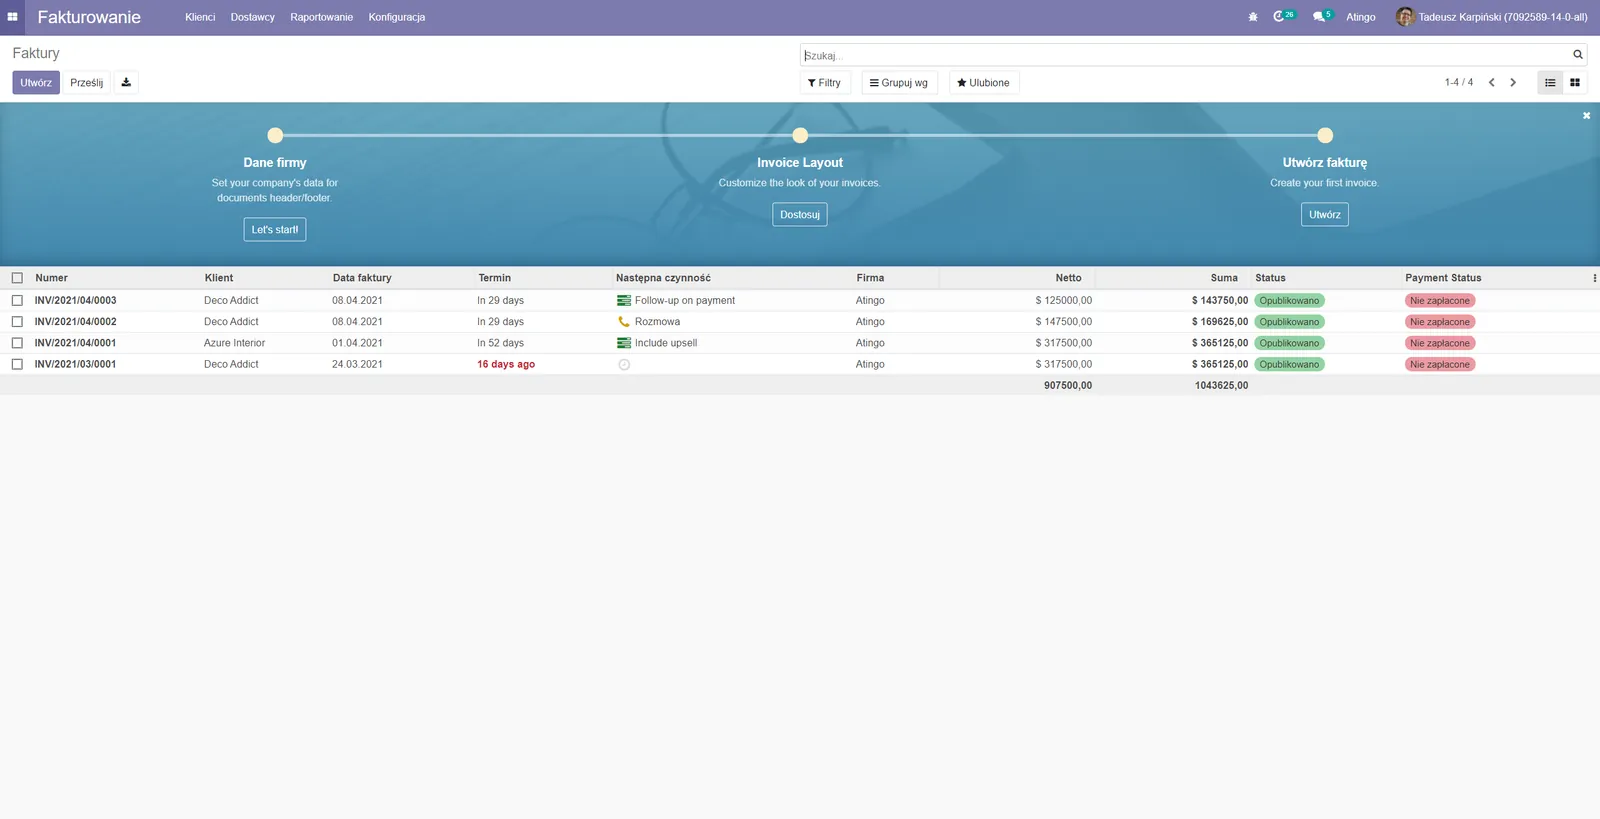This screenshot has height=819, width=1600.
Task: Open Atingo company switcher
Action: click(1361, 17)
